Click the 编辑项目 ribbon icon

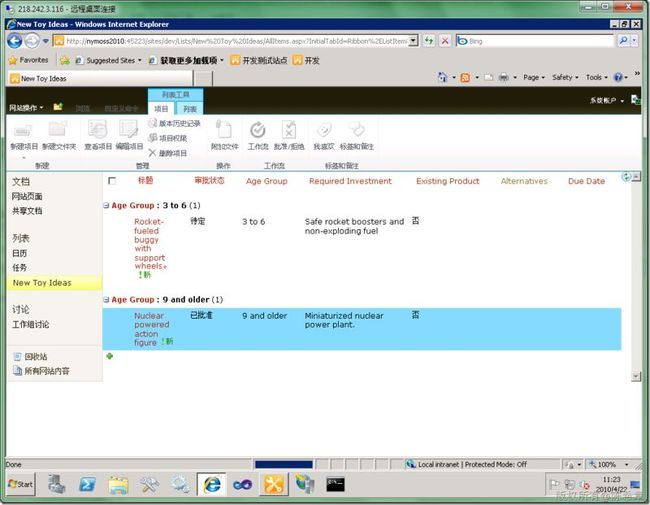click(129, 129)
